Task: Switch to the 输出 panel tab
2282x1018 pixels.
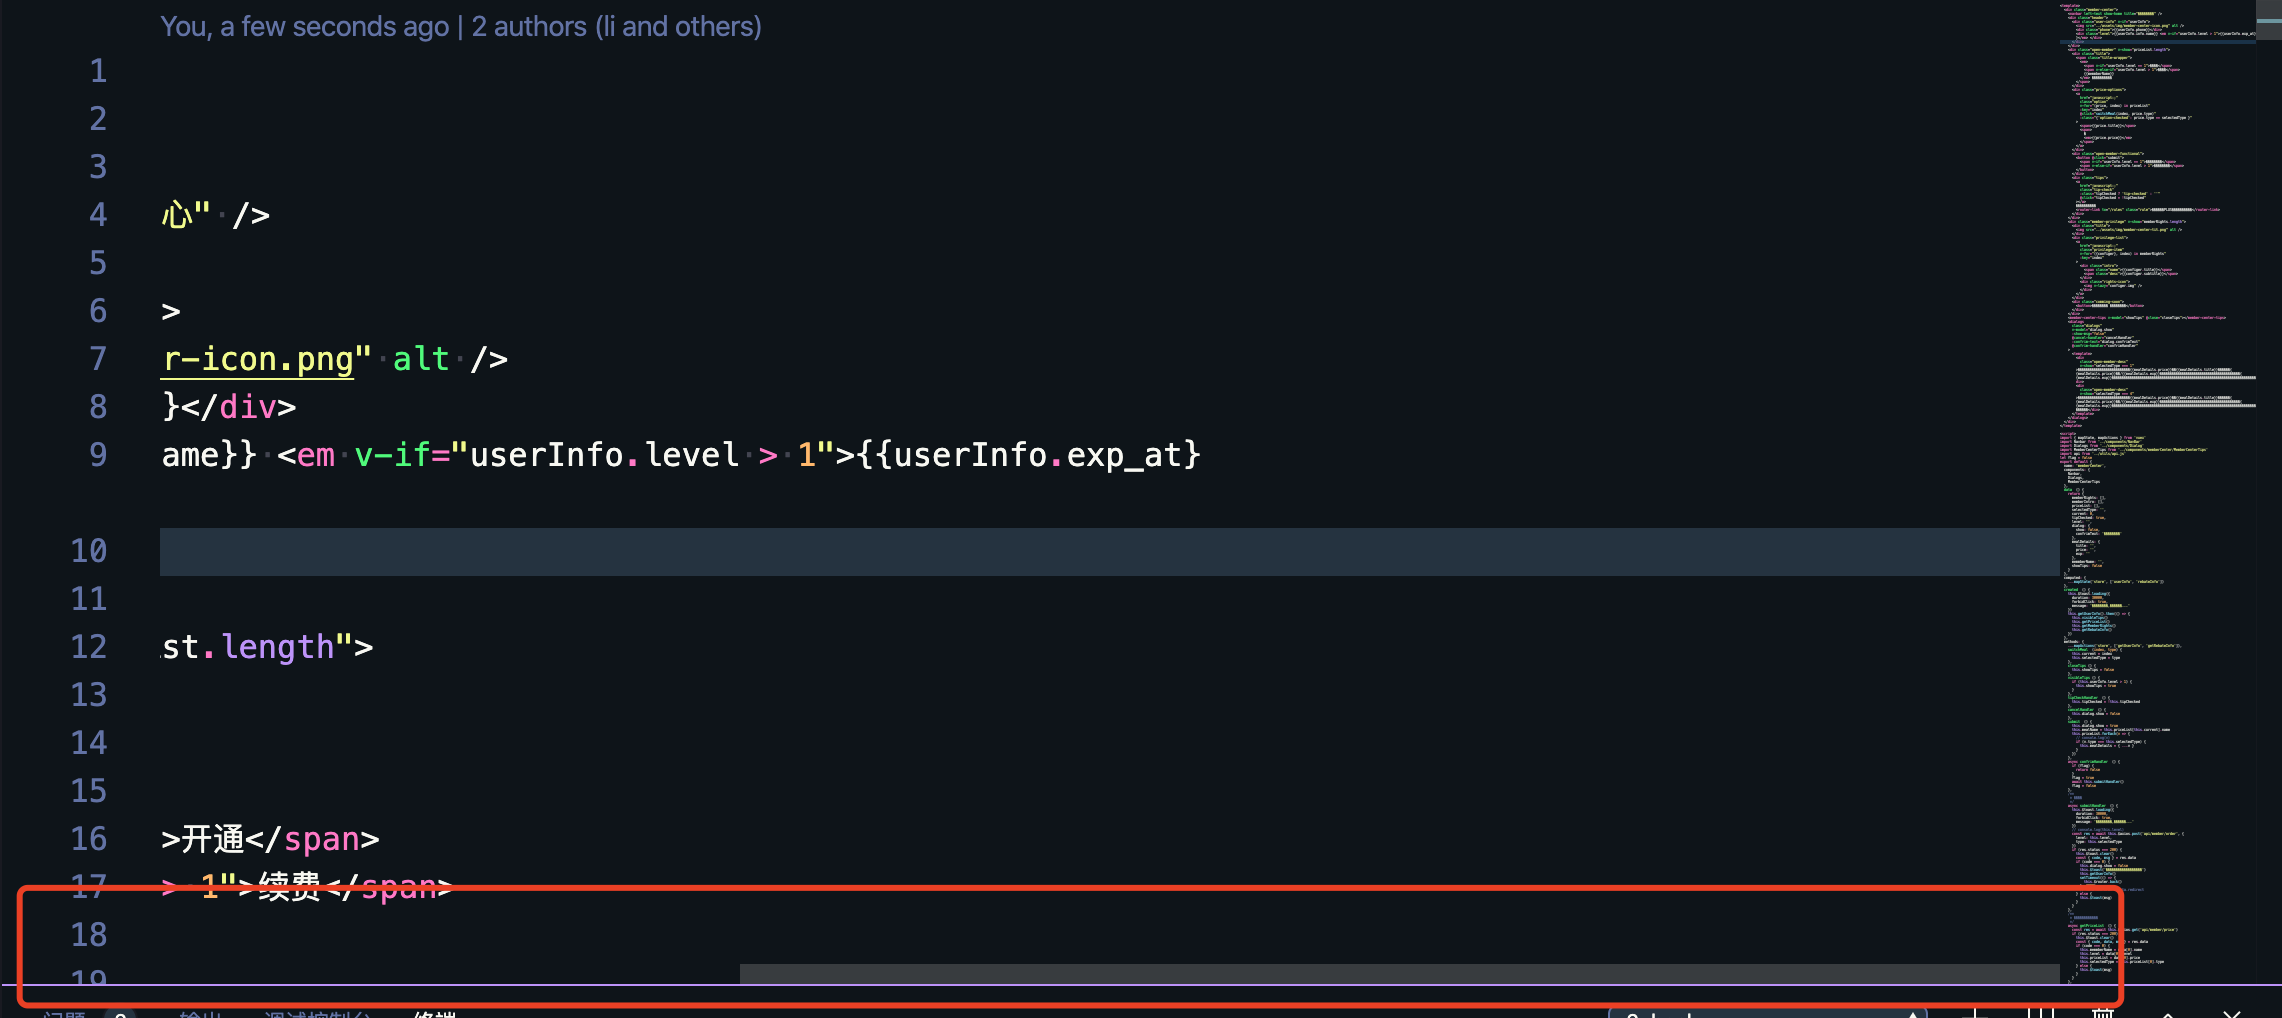Action: (x=200, y=1014)
